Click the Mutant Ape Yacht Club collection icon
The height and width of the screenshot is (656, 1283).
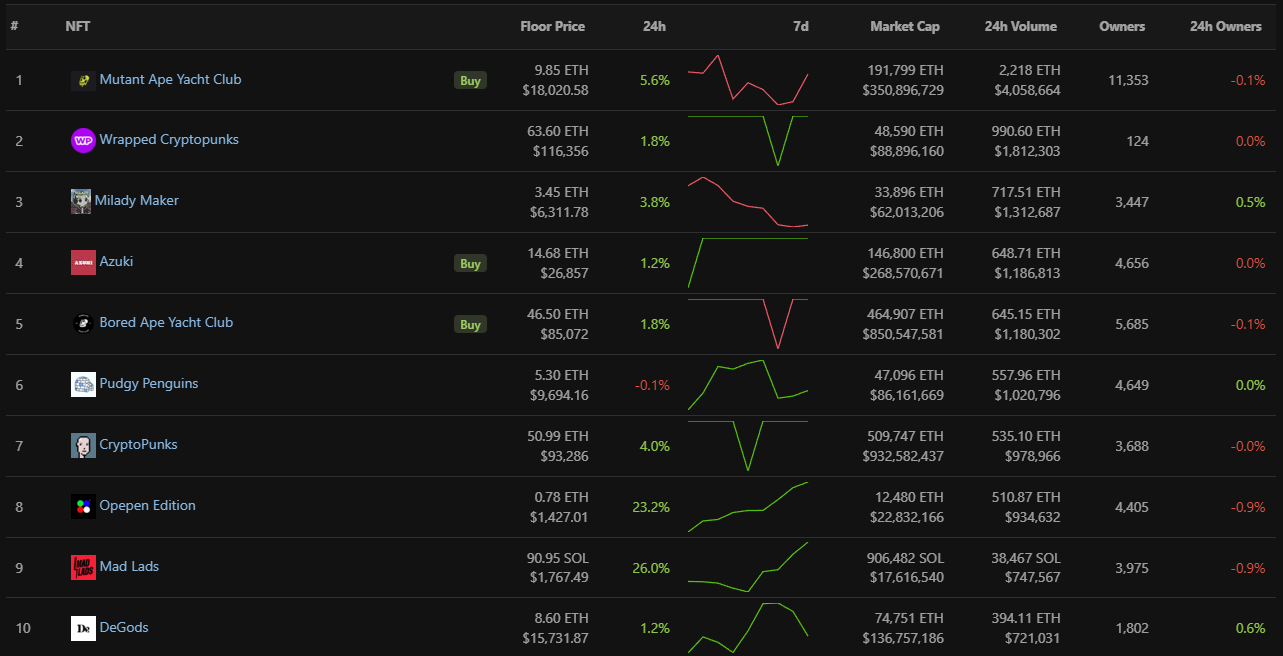(83, 80)
